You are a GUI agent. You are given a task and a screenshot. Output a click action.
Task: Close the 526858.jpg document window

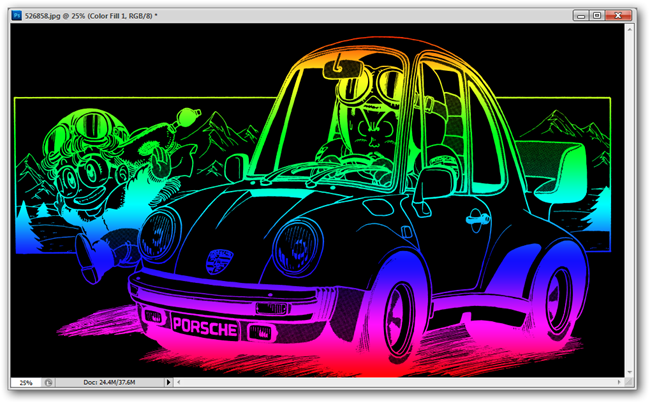tap(618, 16)
